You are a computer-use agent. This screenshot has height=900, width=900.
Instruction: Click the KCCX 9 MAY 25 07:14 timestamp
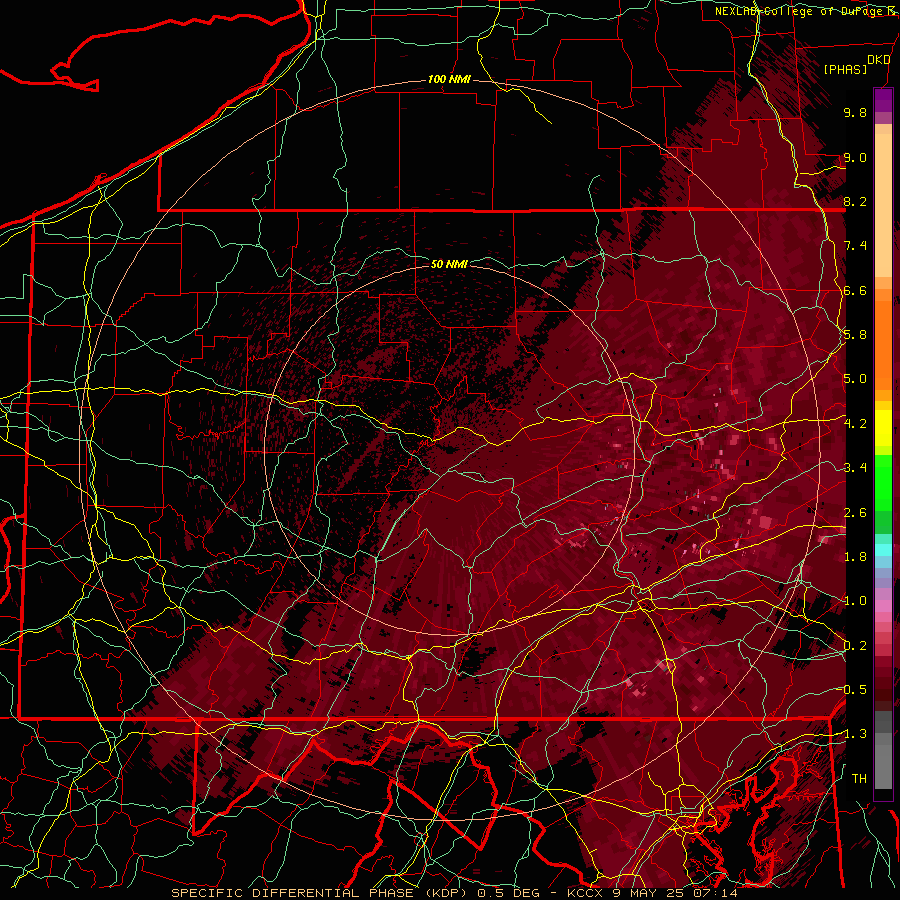click(652, 893)
